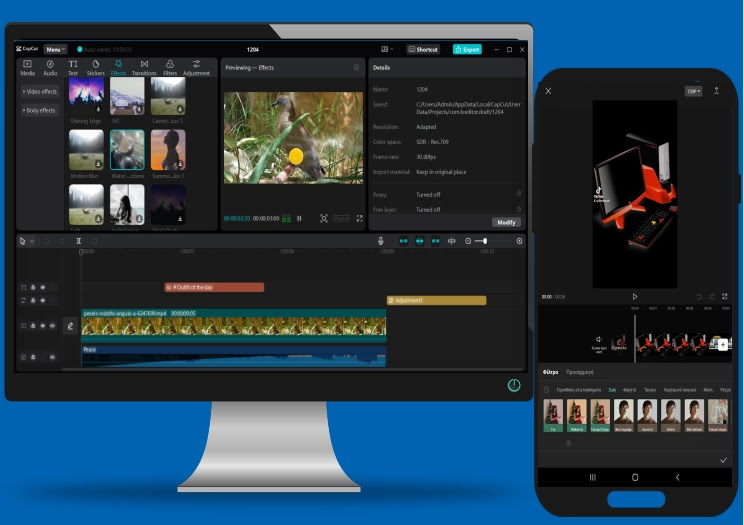Select the Peace audio clip

(x=234, y=356)
